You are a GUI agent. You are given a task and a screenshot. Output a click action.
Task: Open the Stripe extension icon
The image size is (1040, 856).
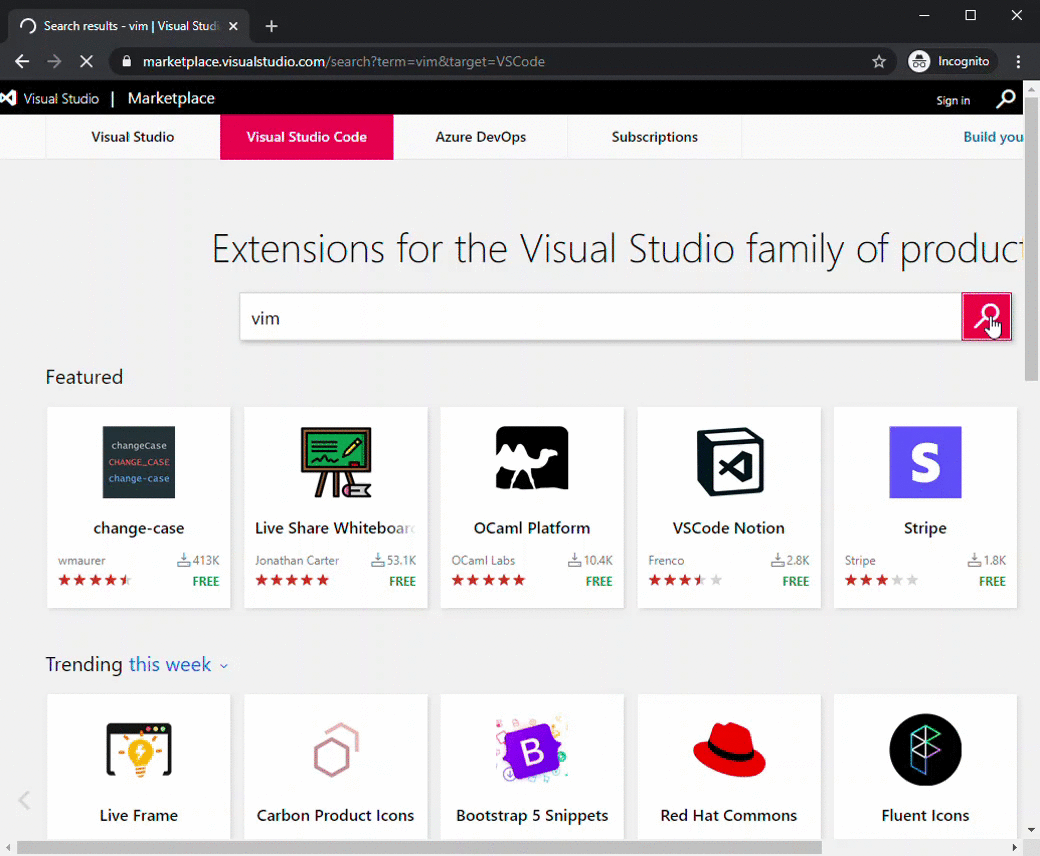924,461
